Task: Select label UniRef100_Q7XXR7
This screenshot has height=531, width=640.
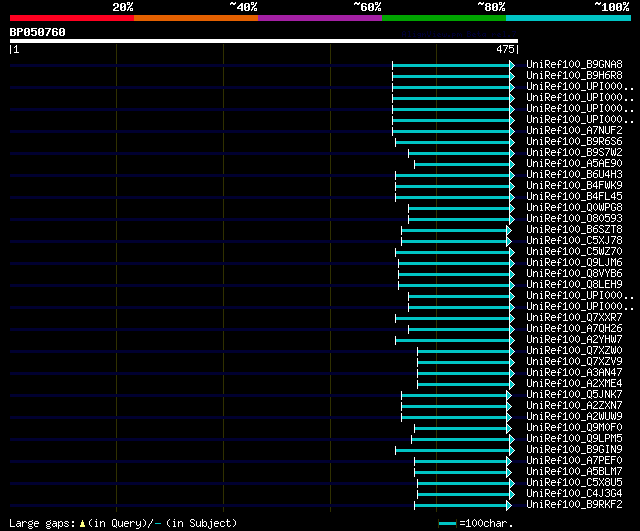Action: [x=574, y=318]
